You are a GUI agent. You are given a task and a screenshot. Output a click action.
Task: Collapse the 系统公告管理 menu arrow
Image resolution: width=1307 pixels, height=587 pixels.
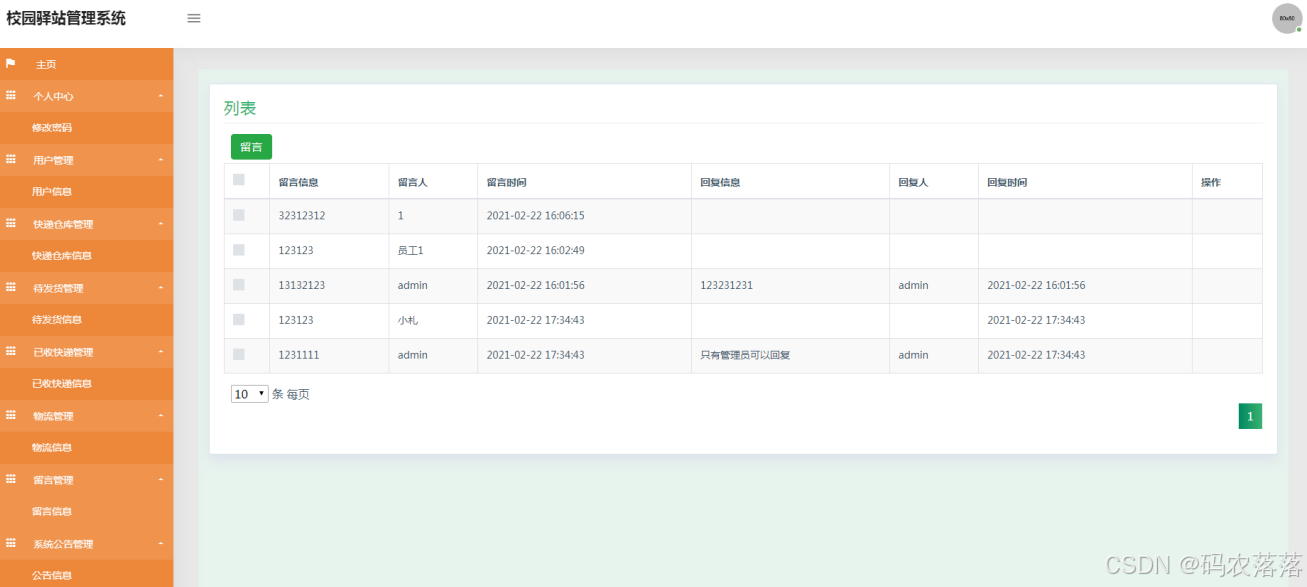pyautogui.click(x=161, y=544)
